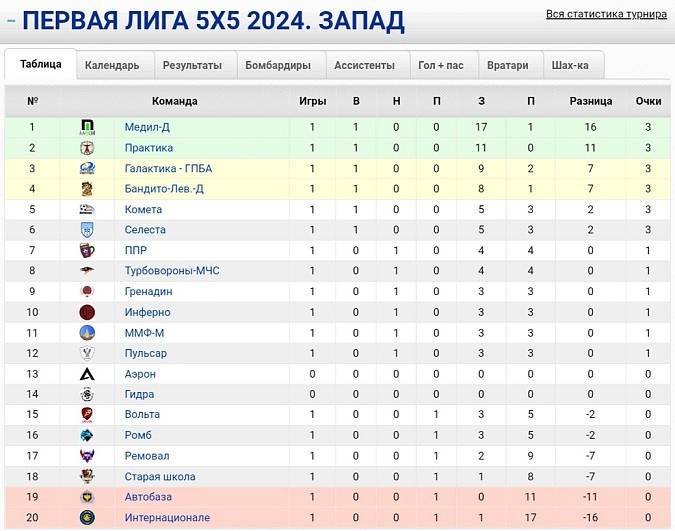Open the Результаты tab
The height and width of the screenshot is (531, 675).
point(192,66)
